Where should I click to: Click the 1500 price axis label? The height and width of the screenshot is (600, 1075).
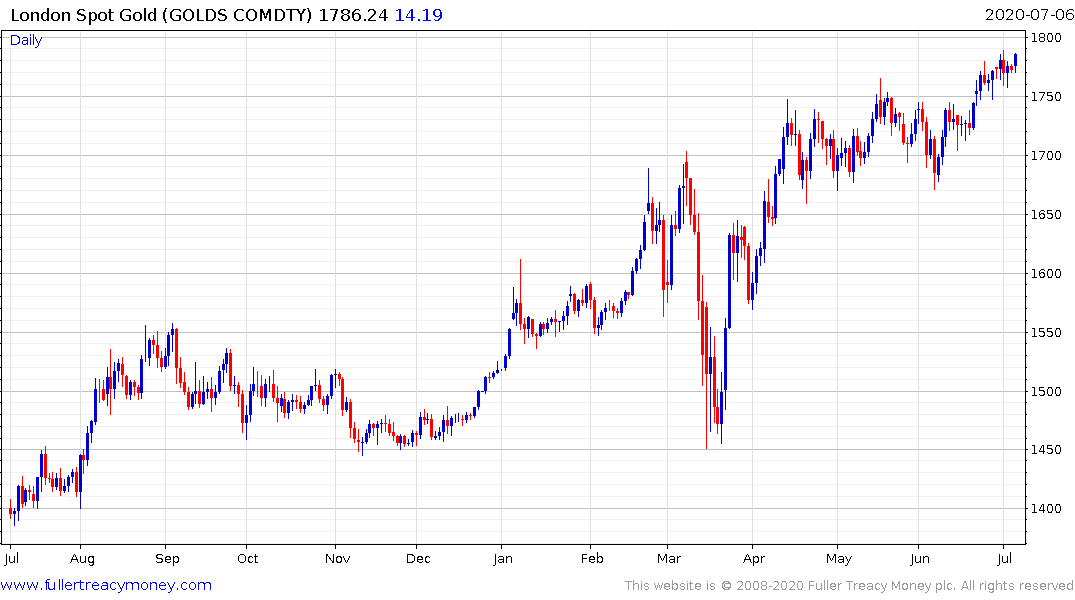pos(1046,392)
